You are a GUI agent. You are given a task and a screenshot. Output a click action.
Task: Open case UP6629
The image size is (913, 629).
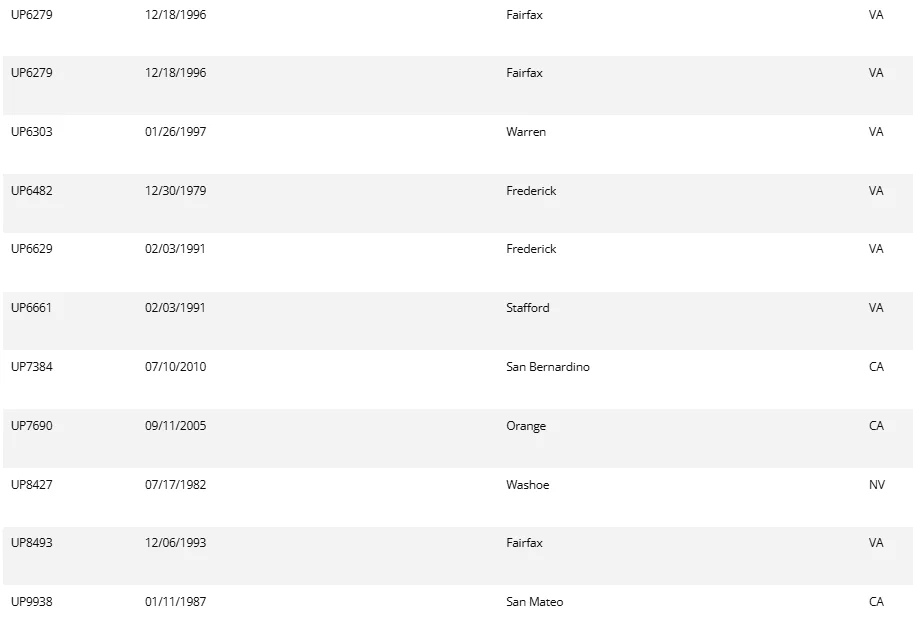coord(32,249)
